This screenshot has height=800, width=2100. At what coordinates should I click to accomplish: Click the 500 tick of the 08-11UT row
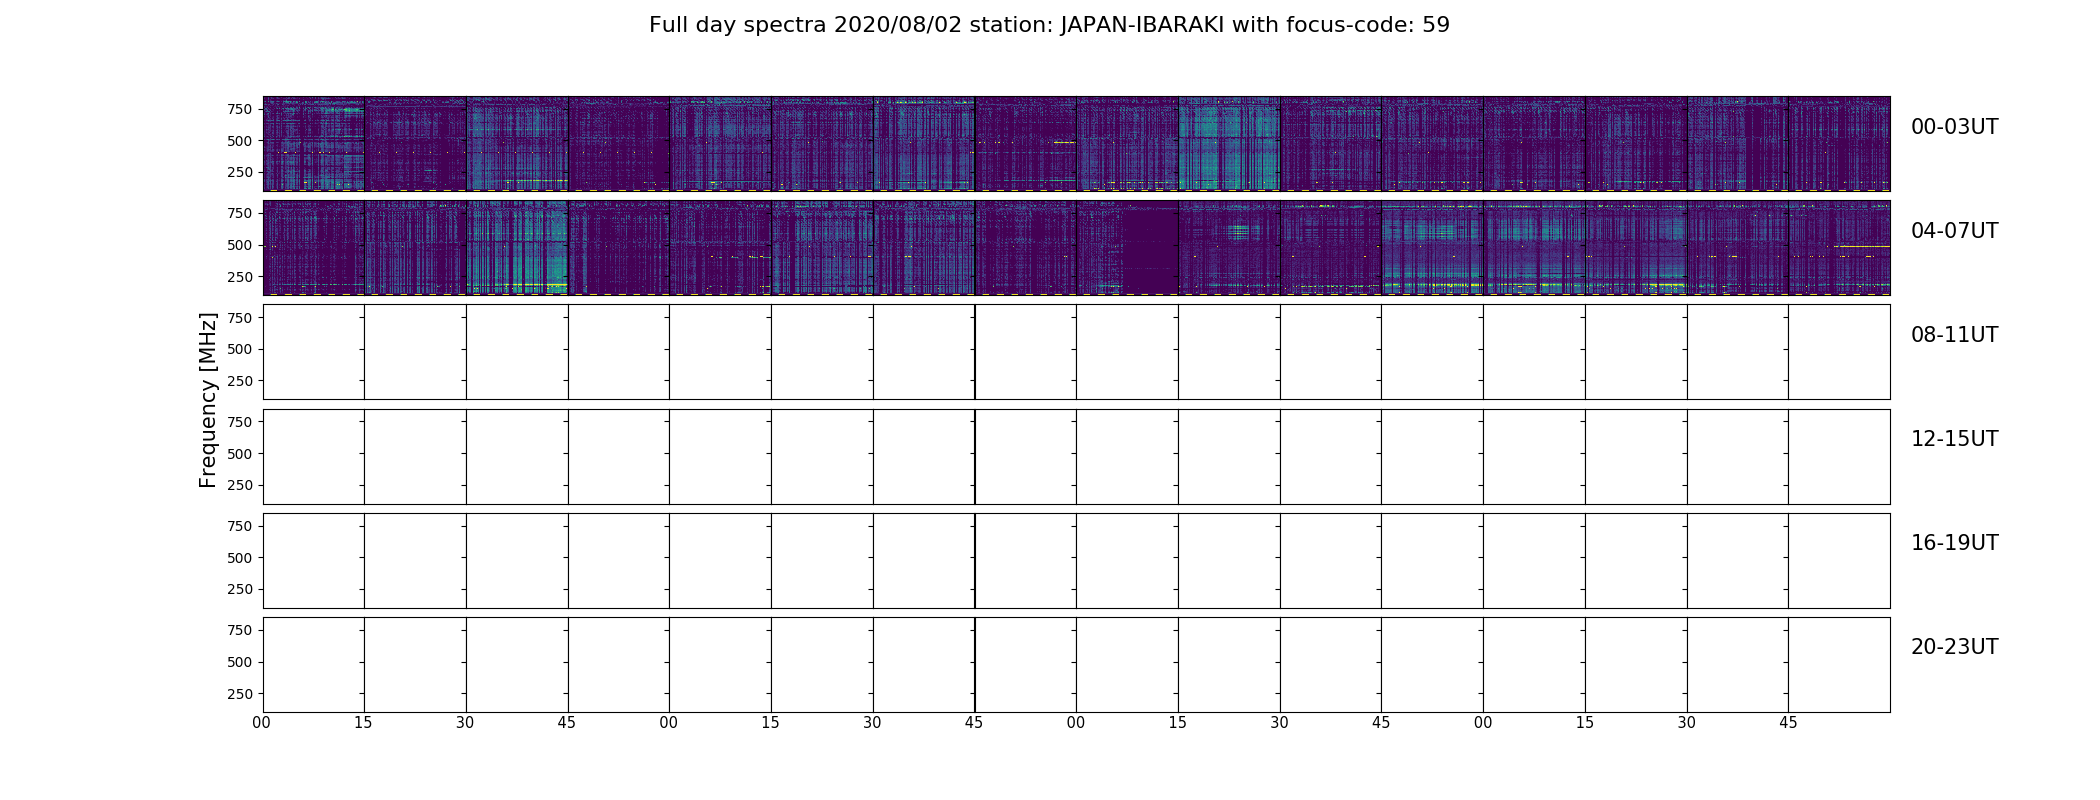[x=240, y=349]
